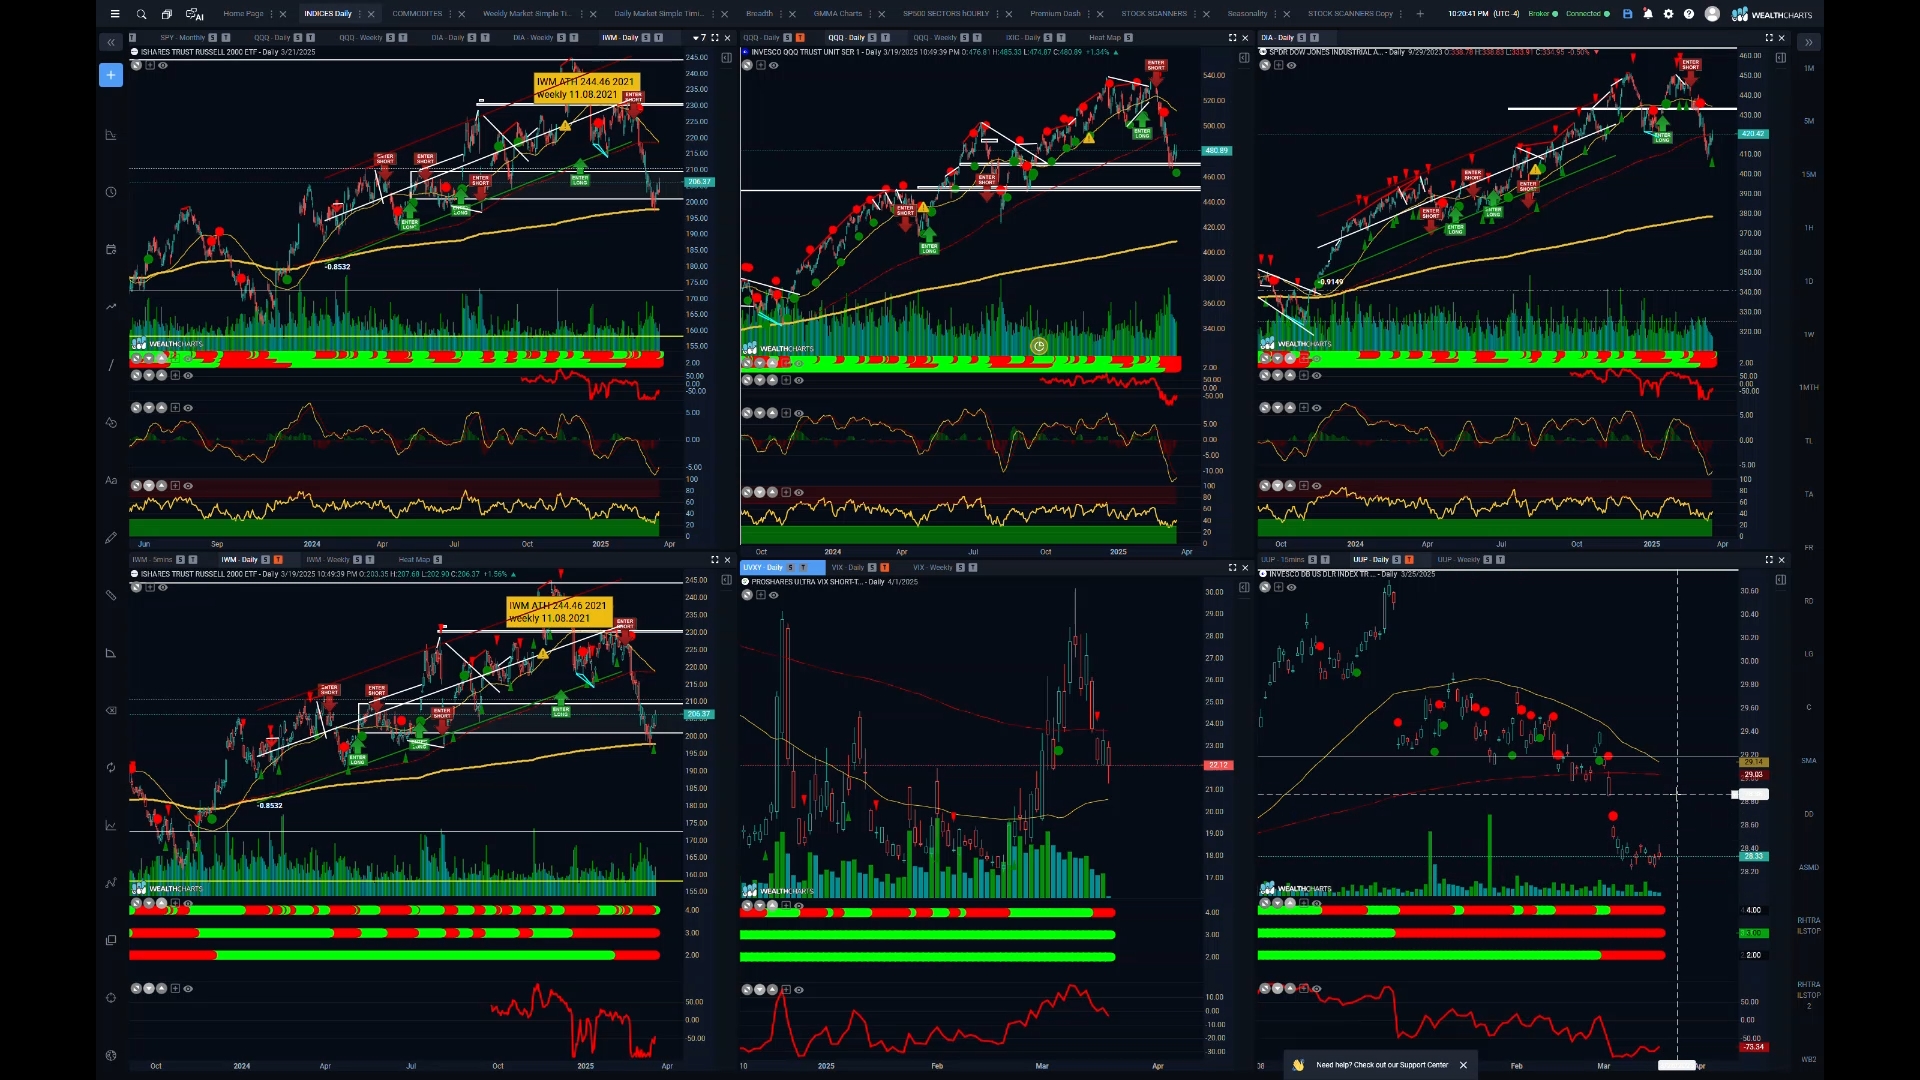
Task: Select 1D timeframe in right sidebar
Action: [1808, 281]
